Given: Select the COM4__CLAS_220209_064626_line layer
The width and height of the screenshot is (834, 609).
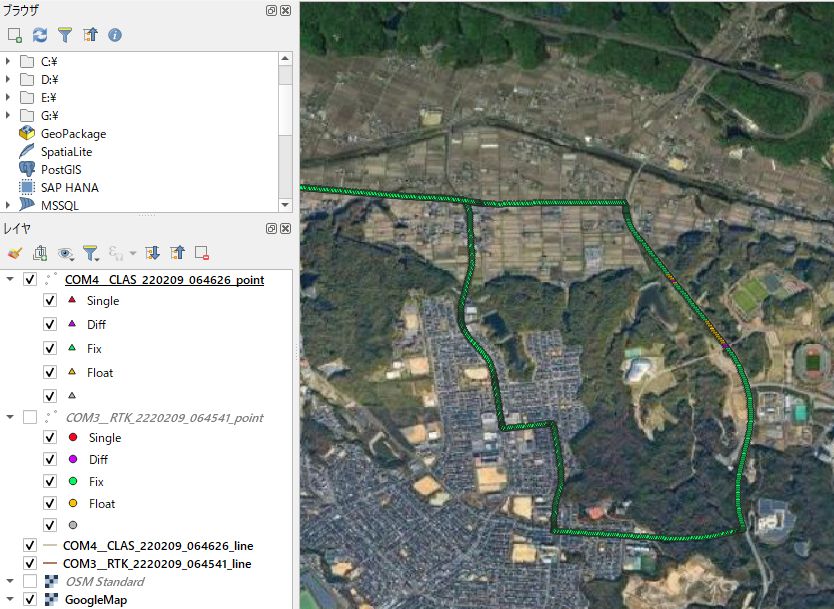Looking at the screenshot, I should click(157, 546).
